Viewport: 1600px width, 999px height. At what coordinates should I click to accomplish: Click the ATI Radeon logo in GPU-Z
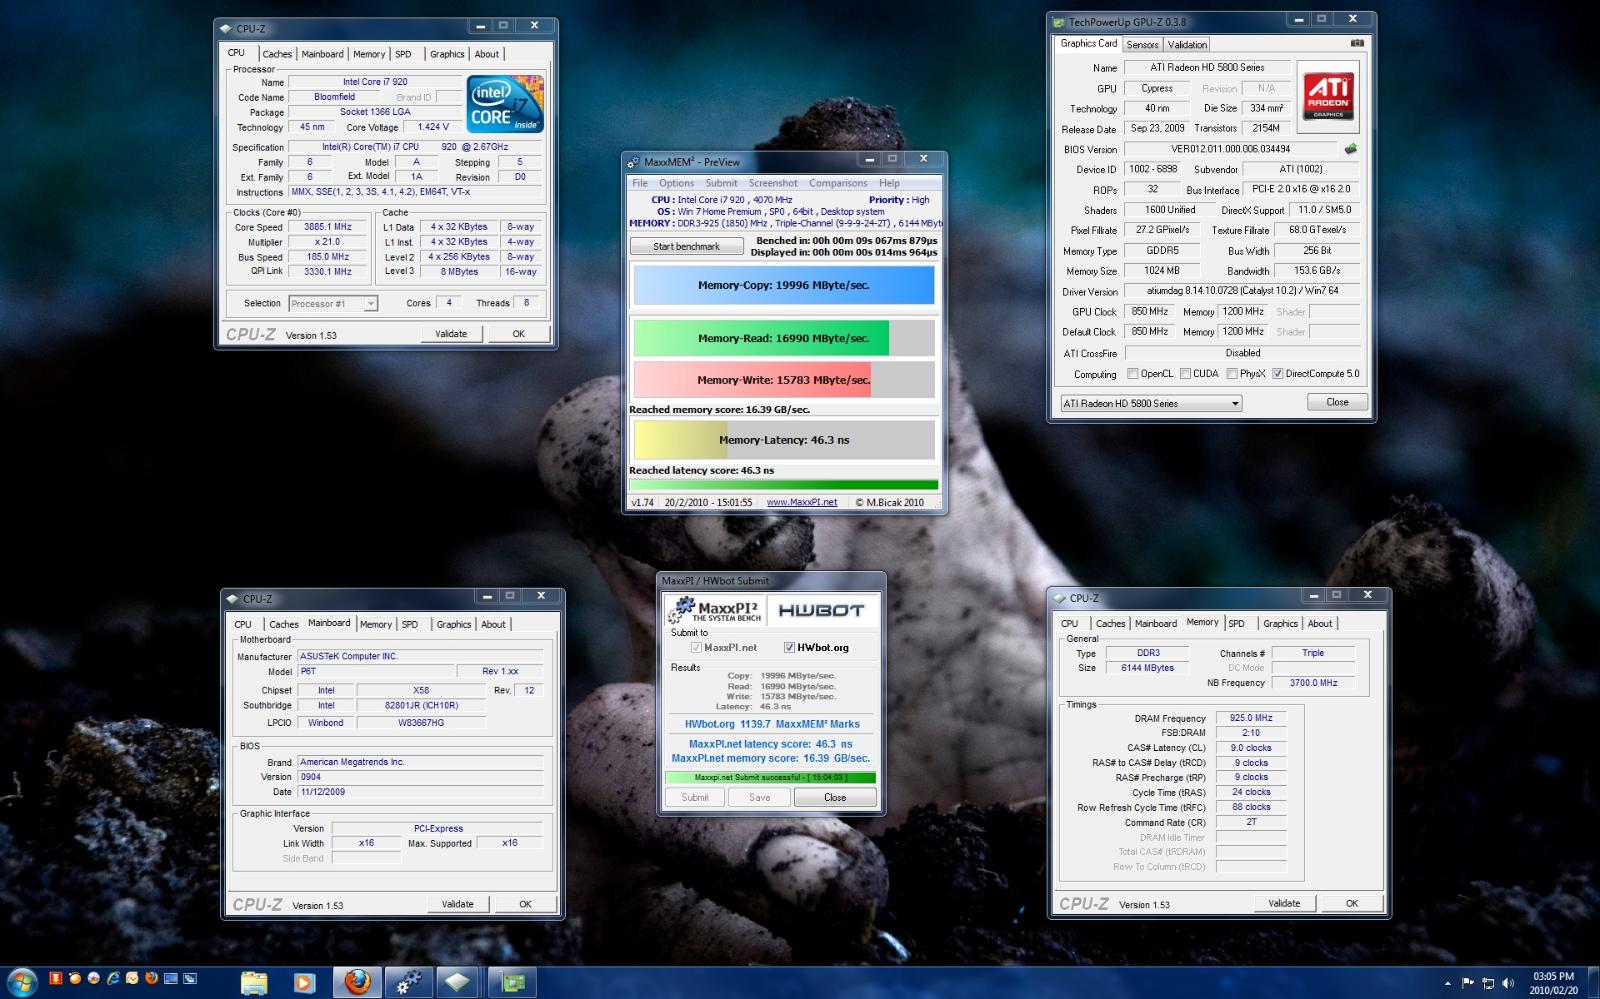(1328, 97)
